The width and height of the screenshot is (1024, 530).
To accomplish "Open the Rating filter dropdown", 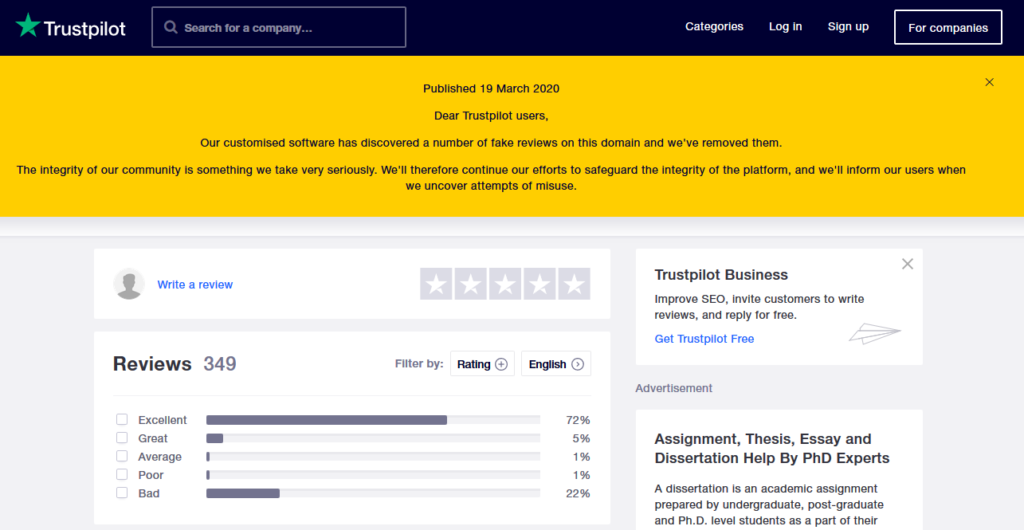I will click(482, 364).
